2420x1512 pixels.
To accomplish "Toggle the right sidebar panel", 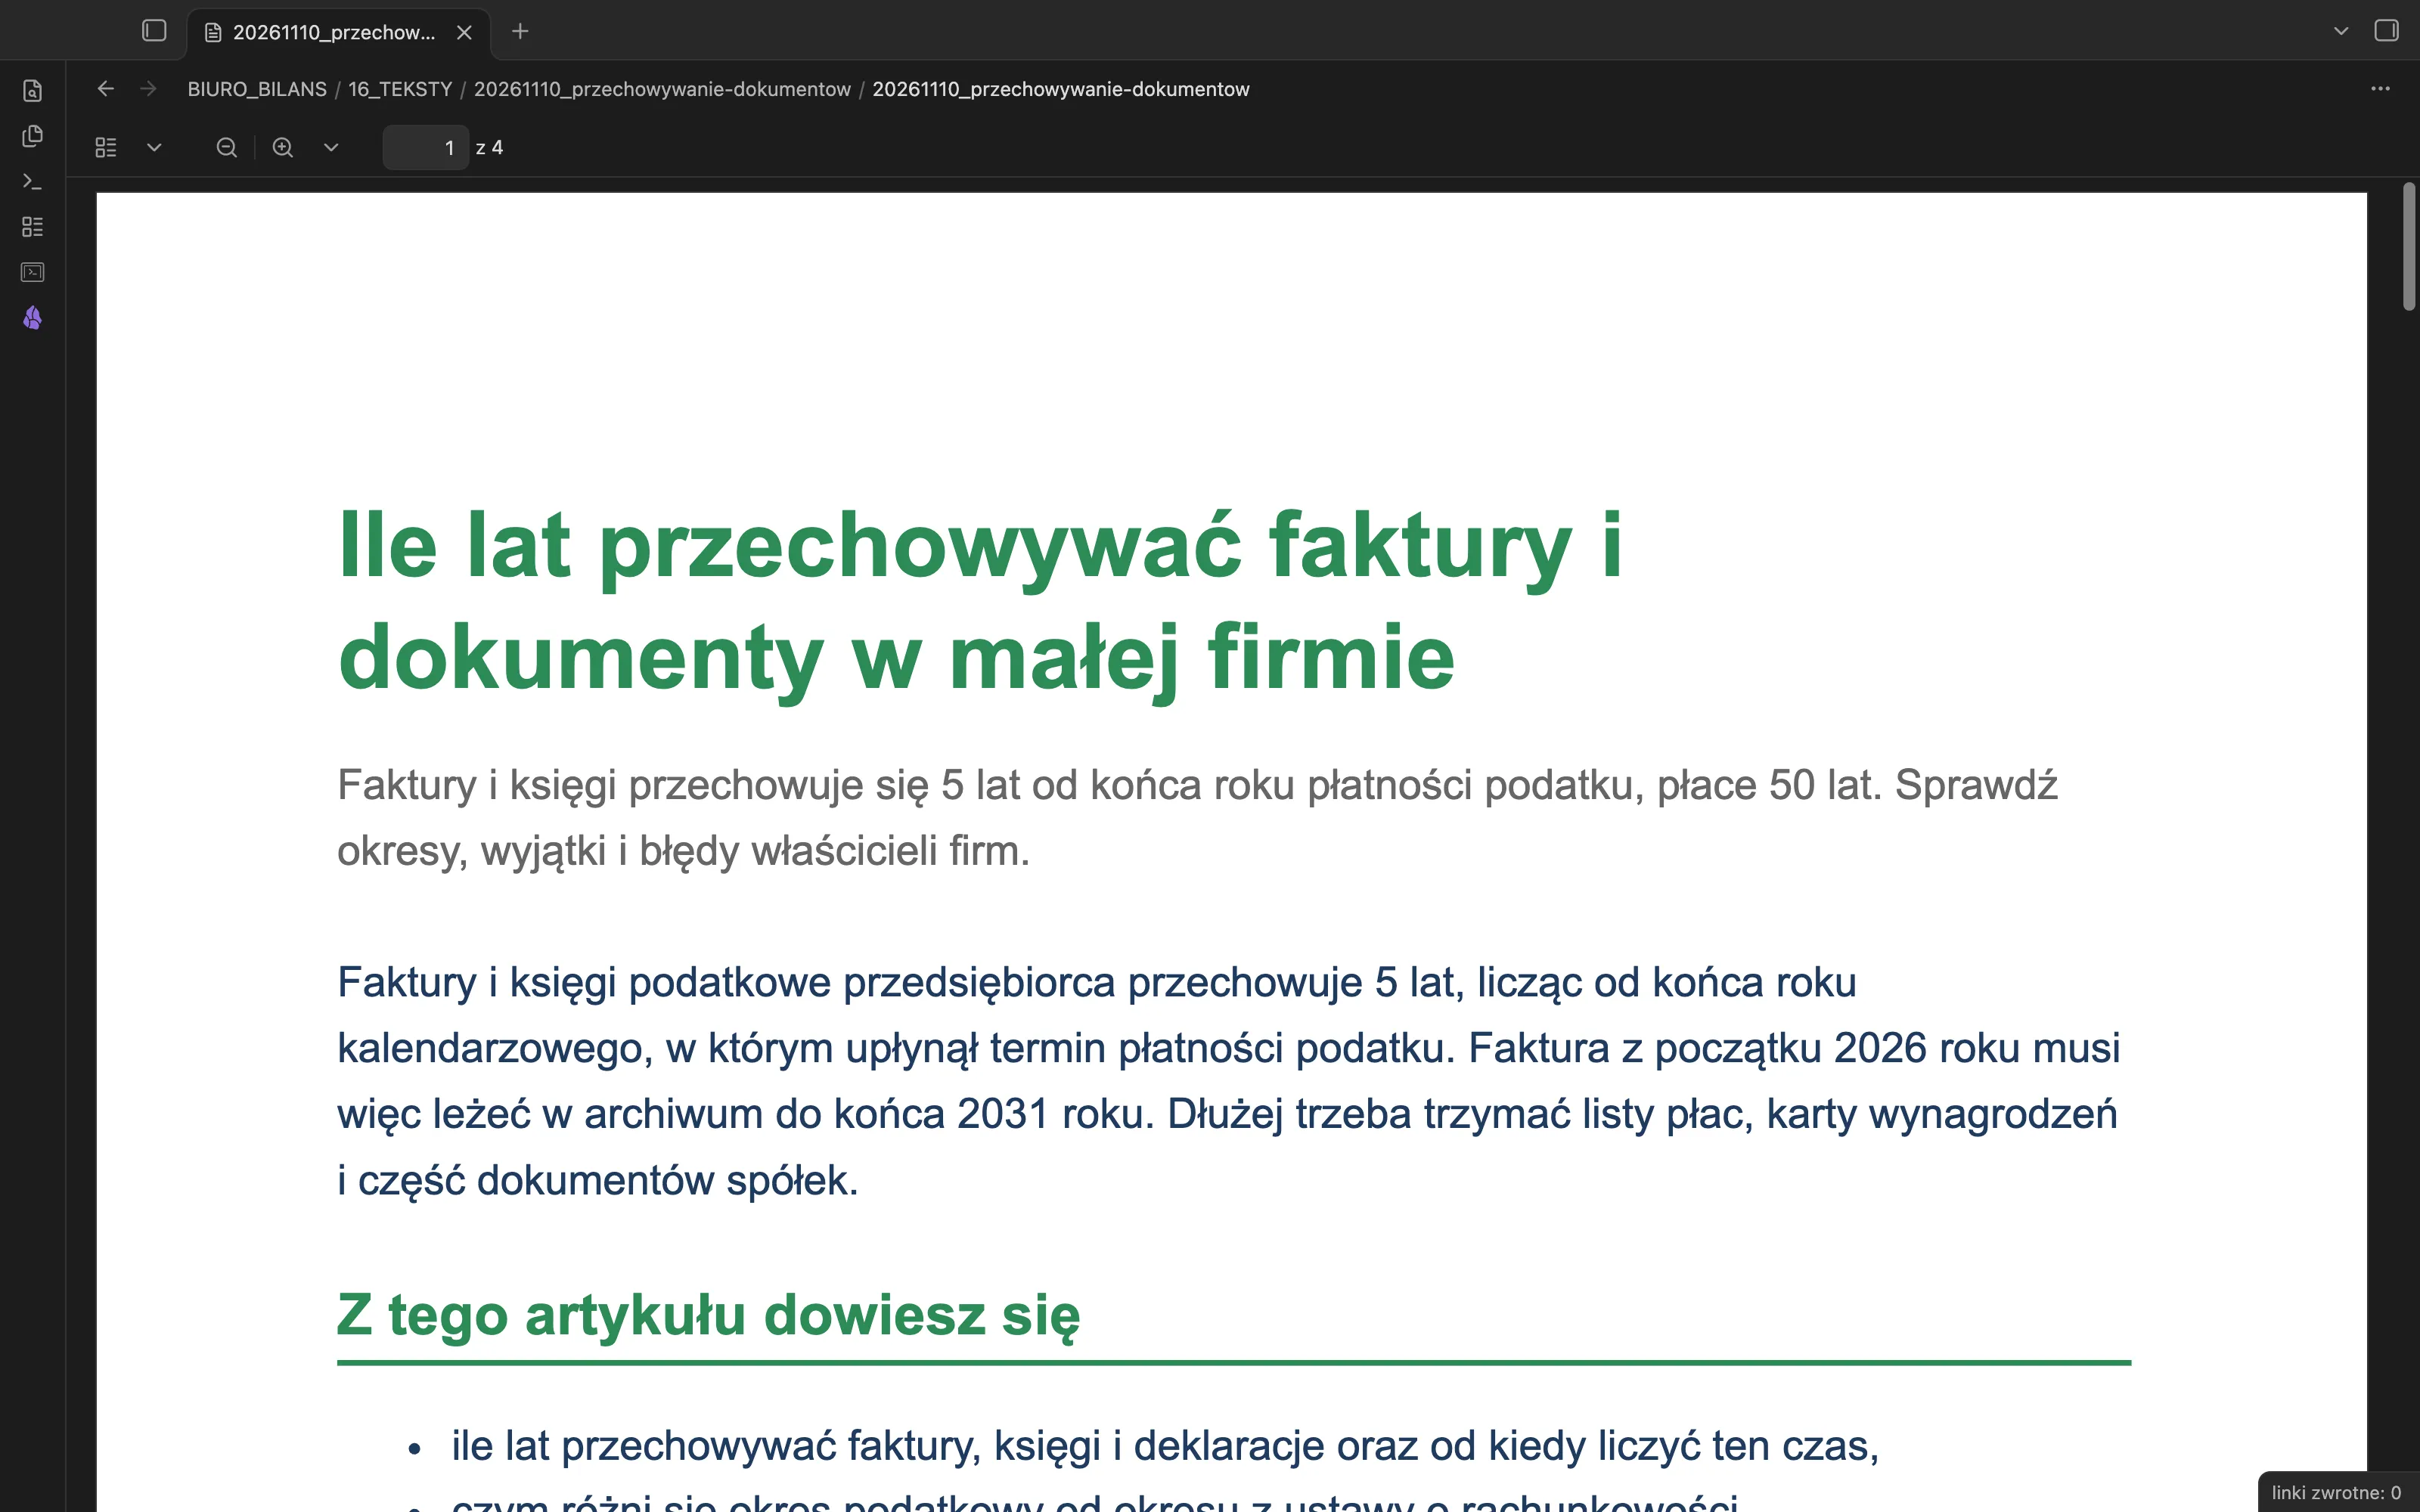I will pyautogui.click(x=2386, y=31).
